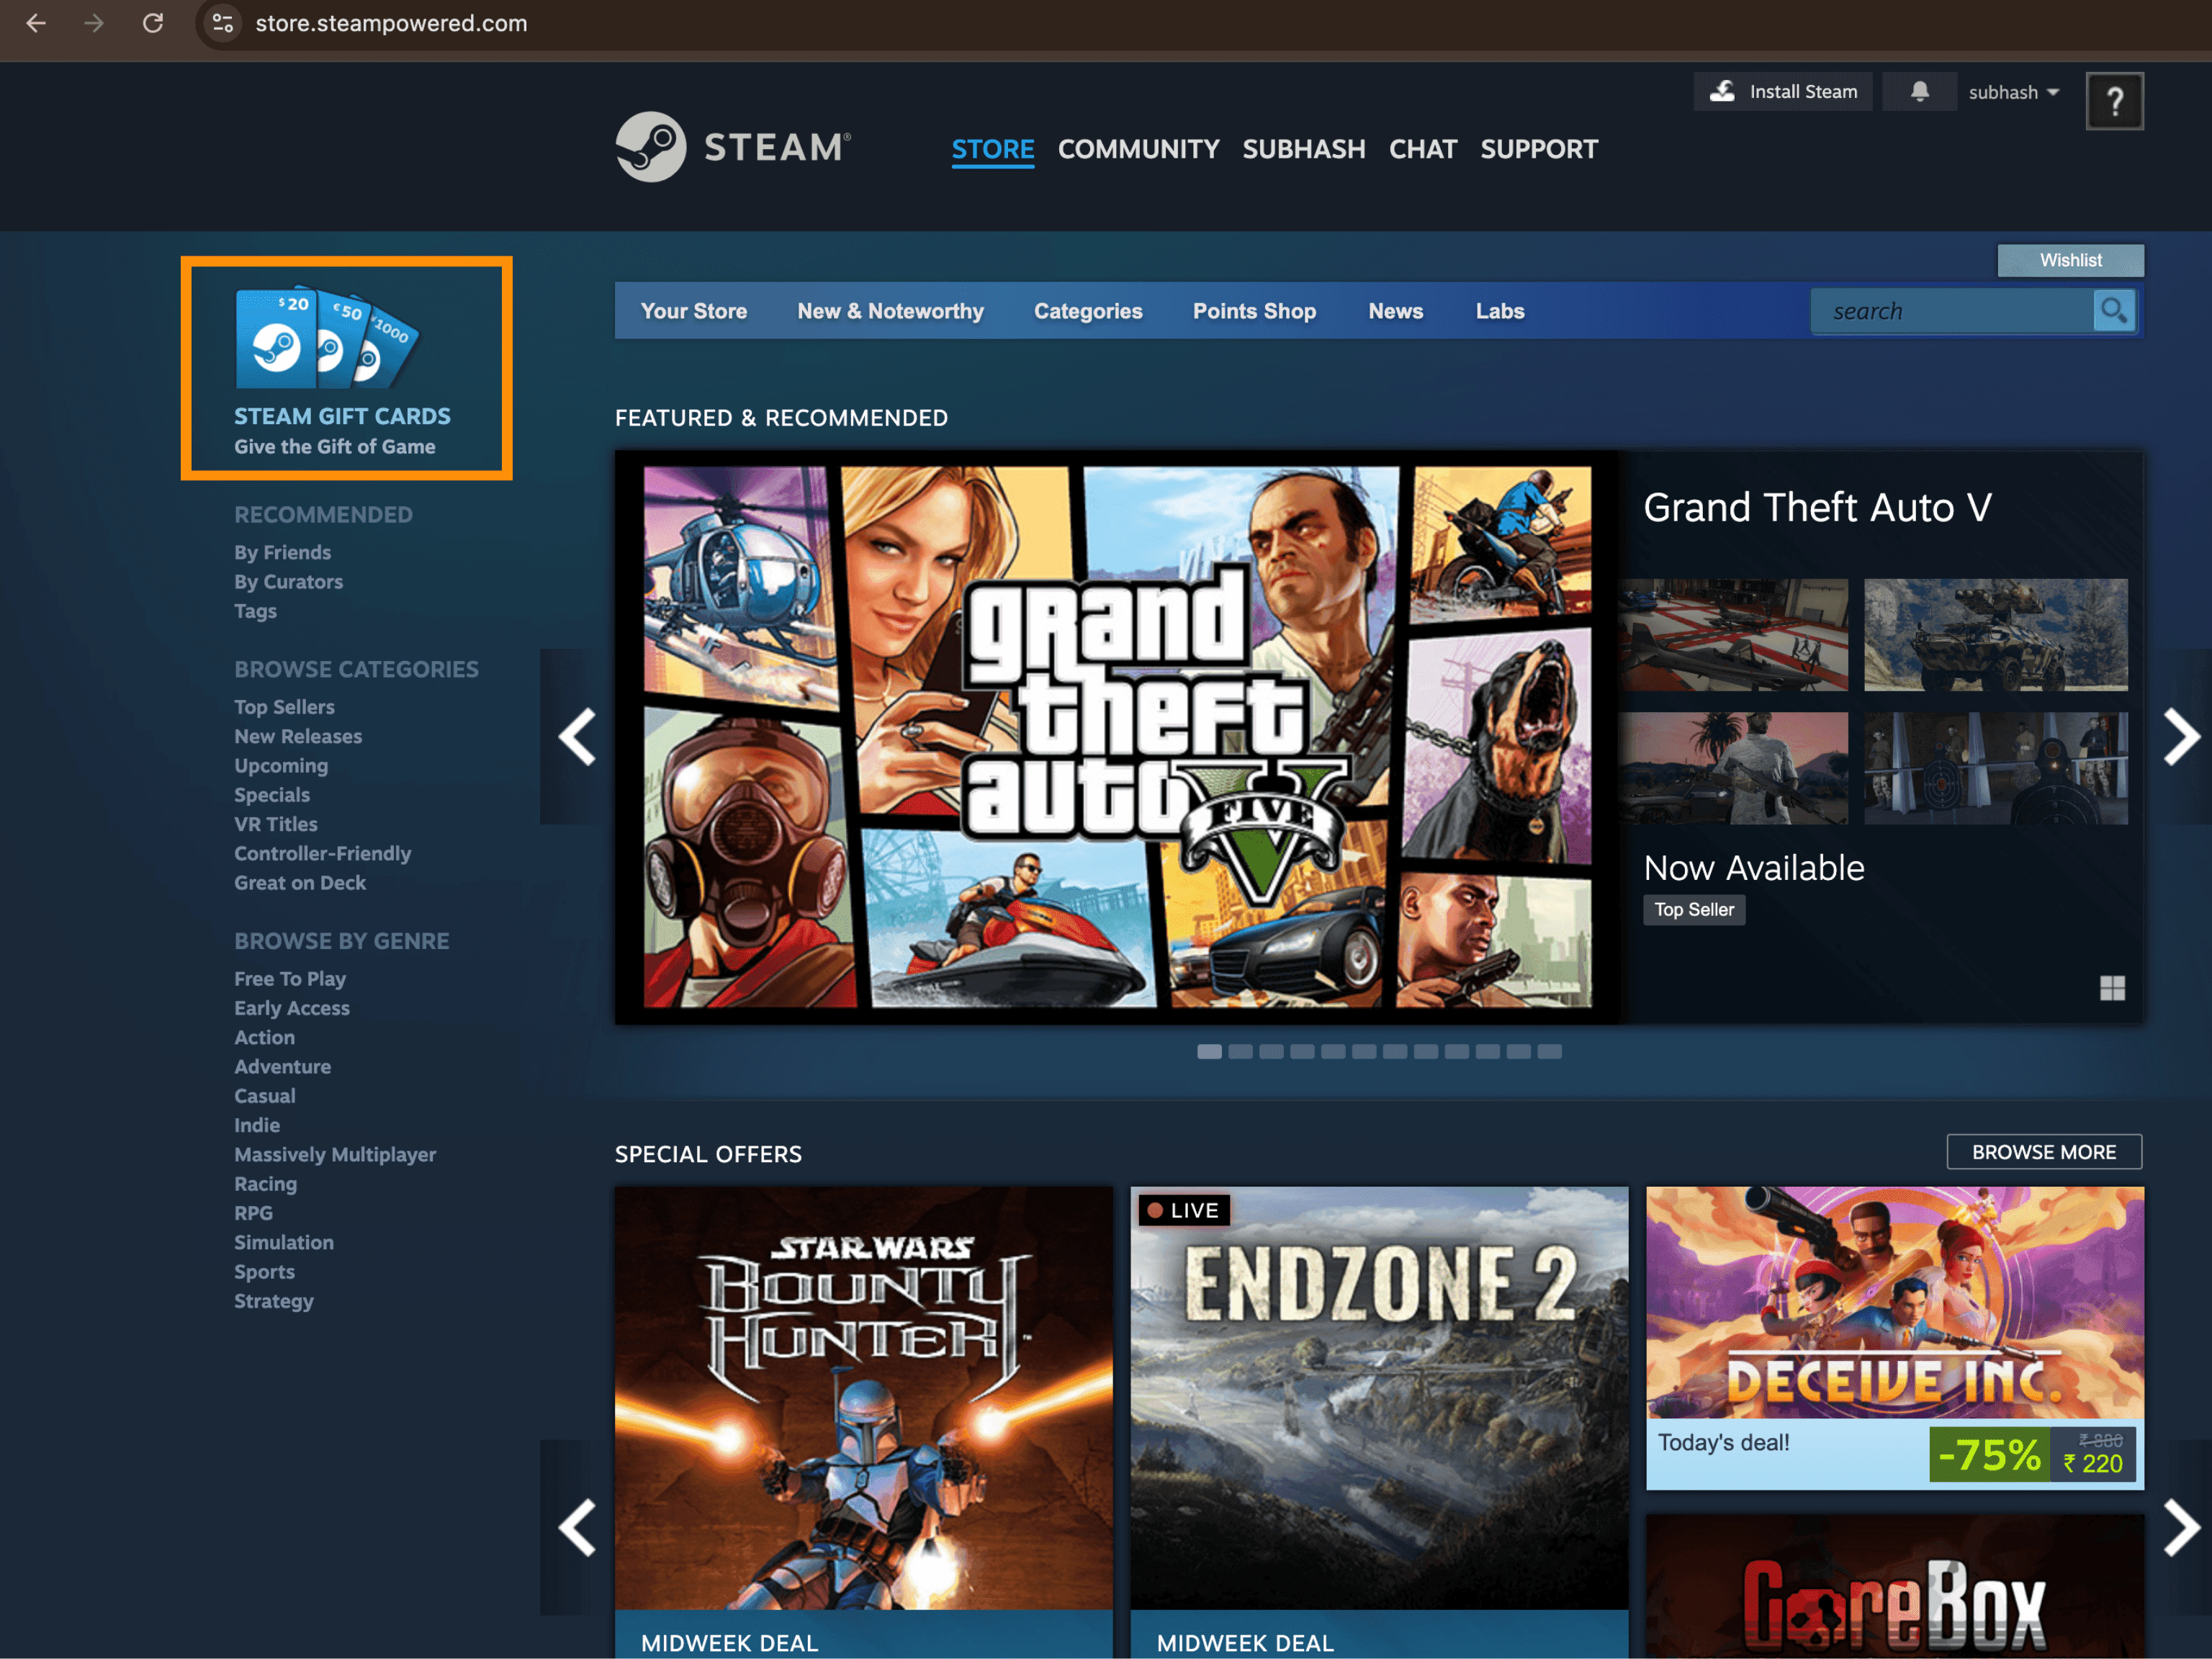This screenshot has height=1659, width=2212.
Task: Browse Racing genre
Action: [x=265, y=1184]
